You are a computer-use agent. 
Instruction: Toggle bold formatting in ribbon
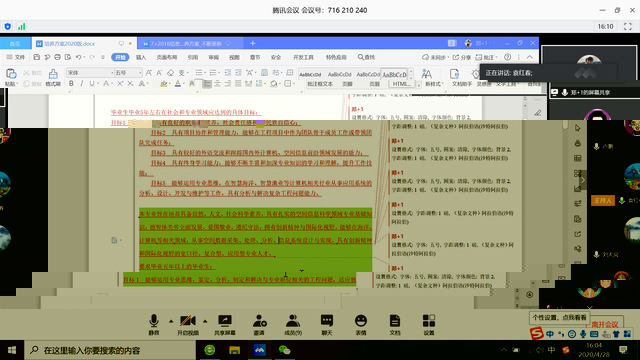pos(71,84)
